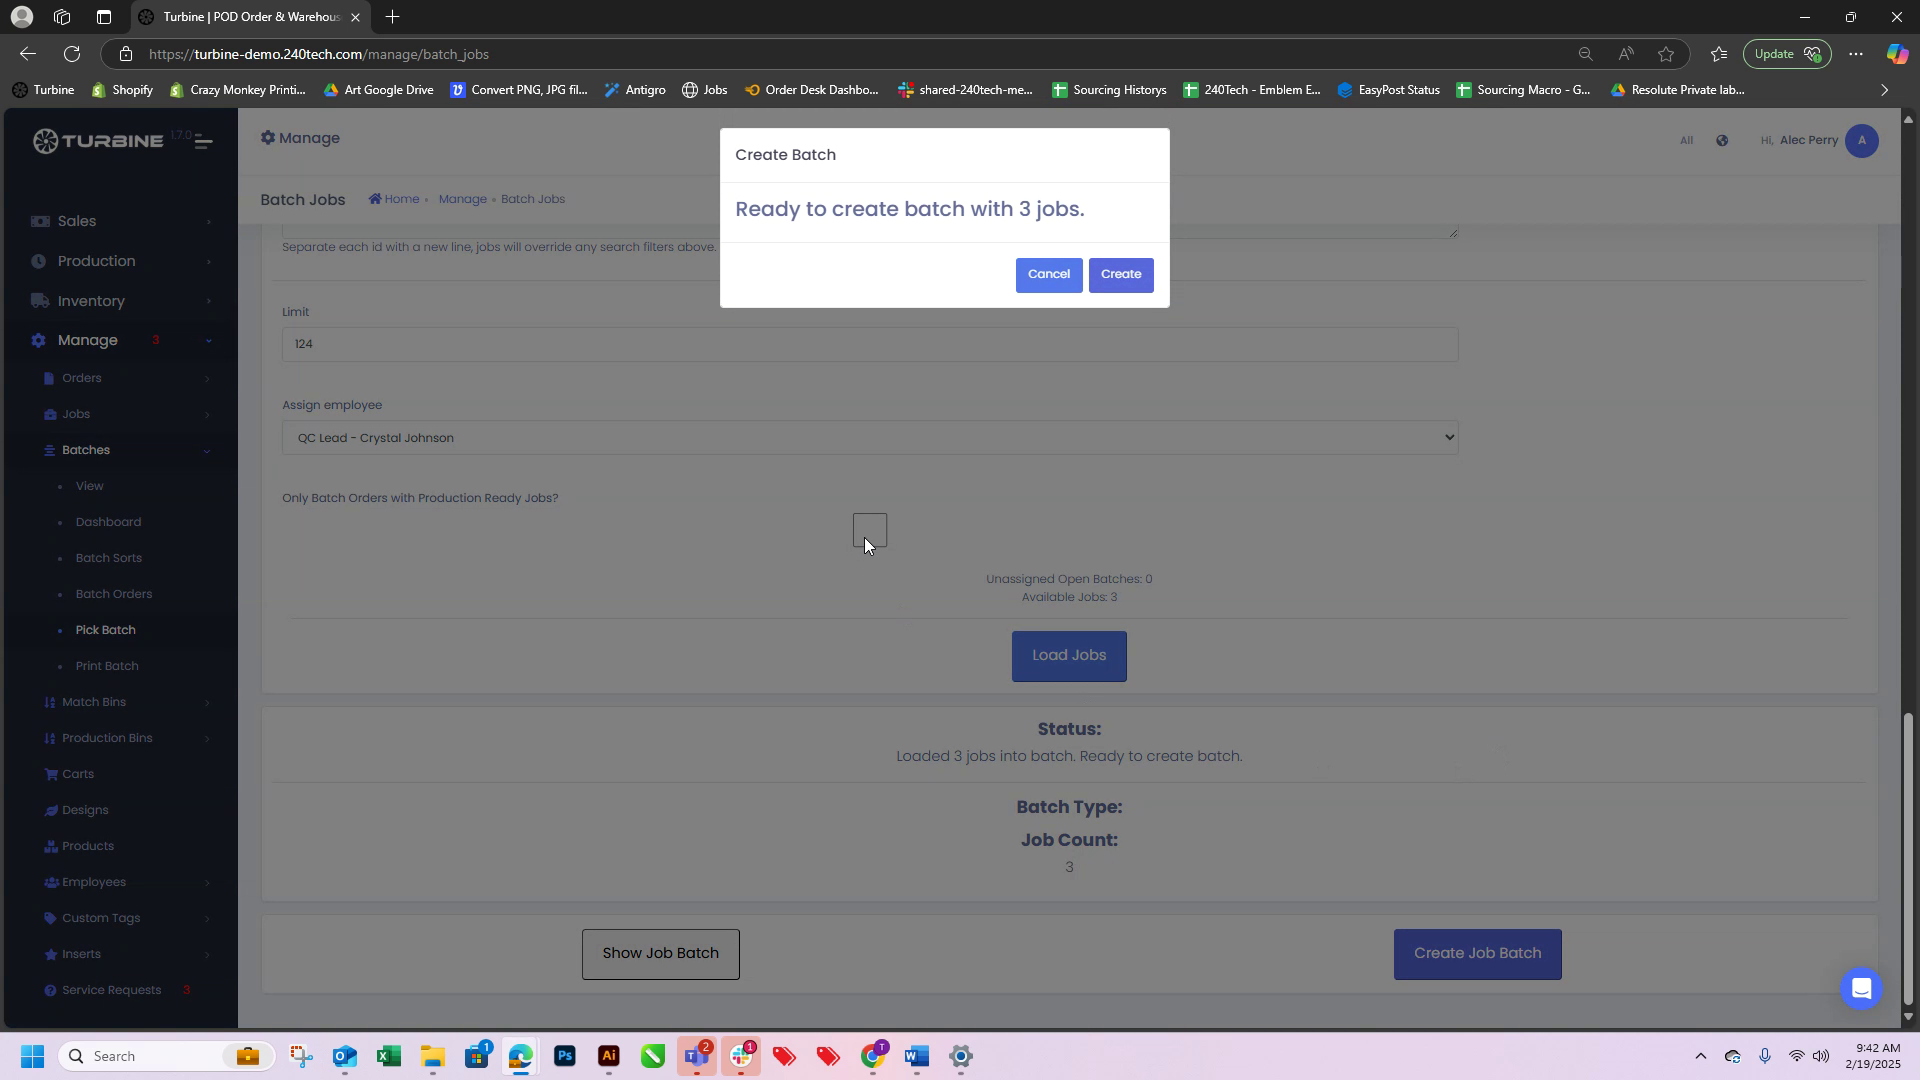The image size is (1920, 1080).
Task: Toggle Only Batch Orders Production Ready checkbox
Action: tap(869, 530)
